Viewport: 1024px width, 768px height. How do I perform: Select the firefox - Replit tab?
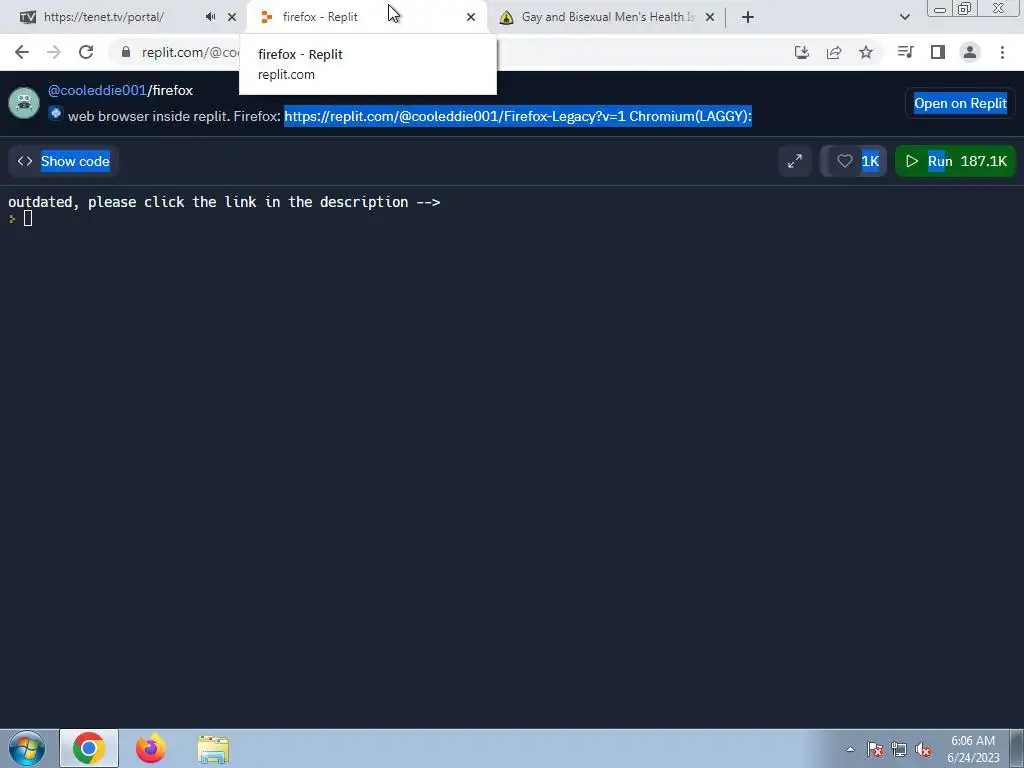[x=366, y=17]
